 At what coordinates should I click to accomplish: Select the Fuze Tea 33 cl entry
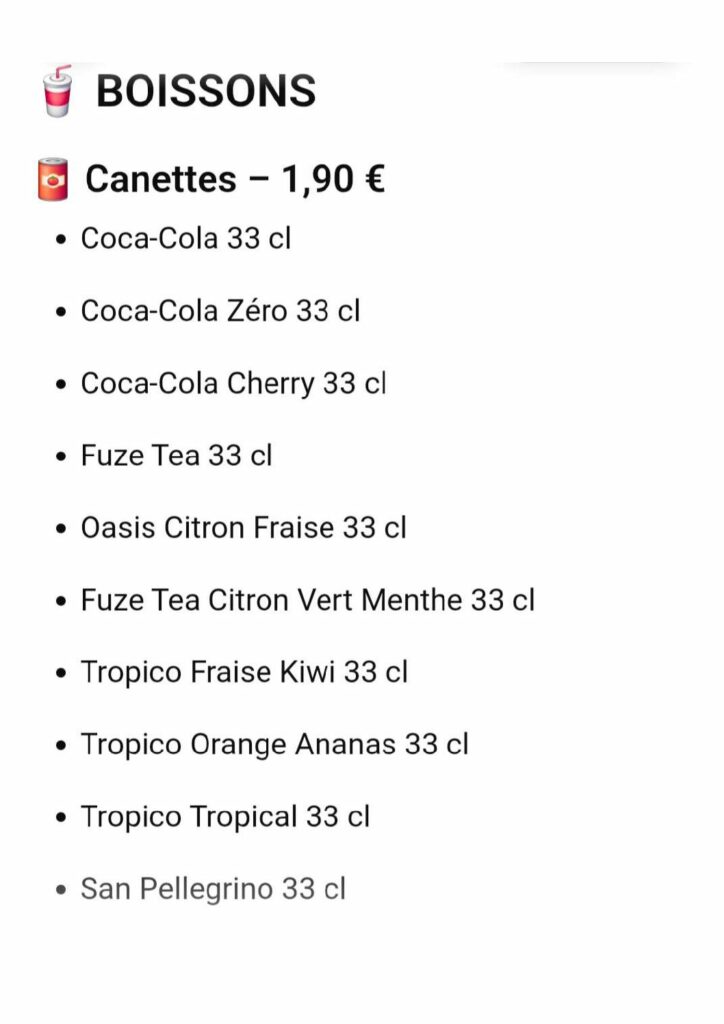(x=176, y=456)
